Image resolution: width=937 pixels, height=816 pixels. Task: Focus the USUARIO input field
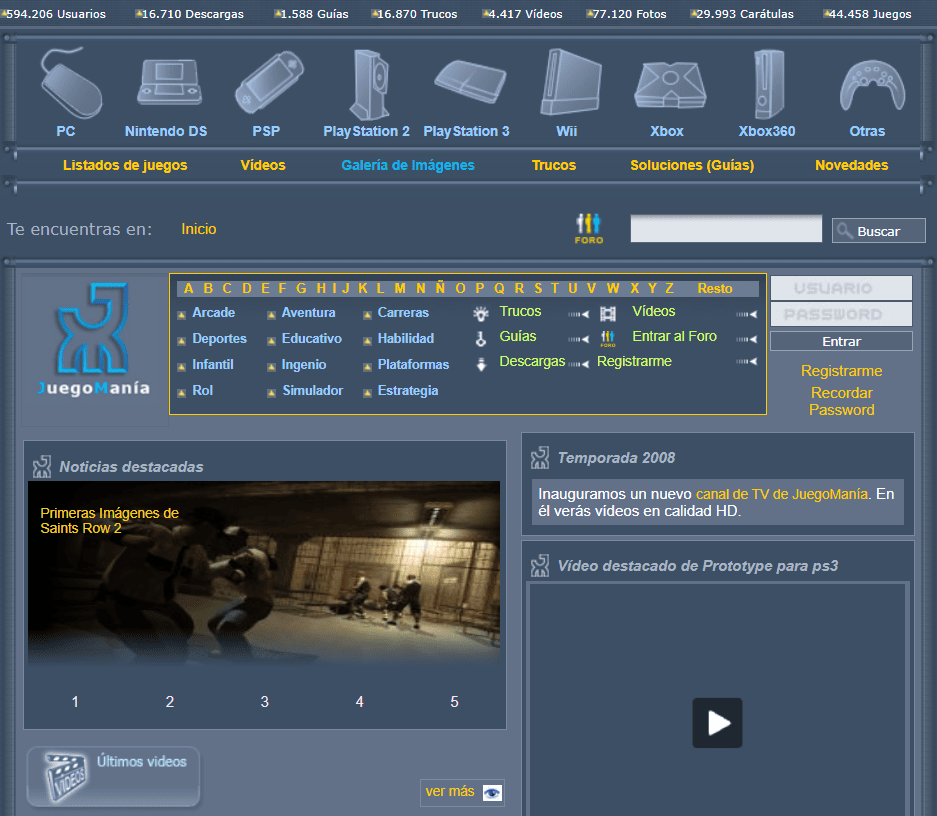coord(840,288)
